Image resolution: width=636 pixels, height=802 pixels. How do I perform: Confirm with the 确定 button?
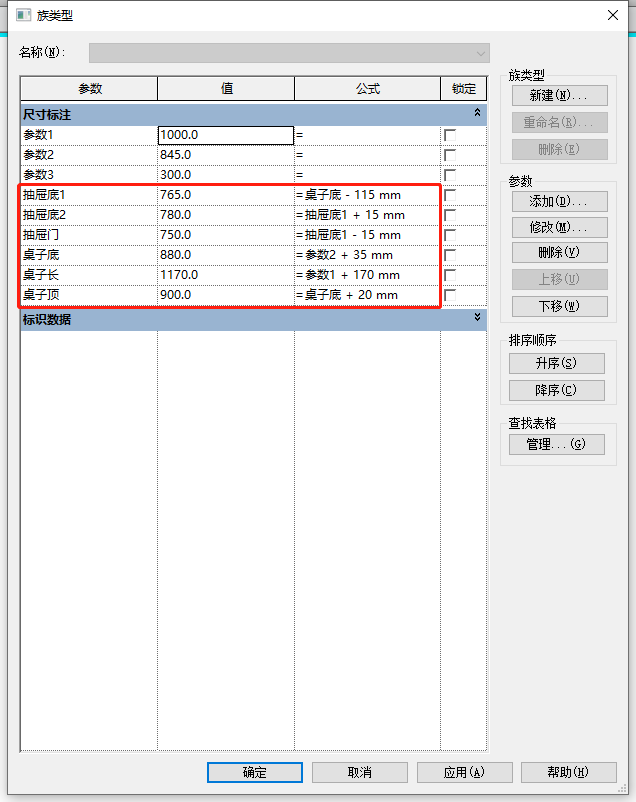[x=255, y=772]
